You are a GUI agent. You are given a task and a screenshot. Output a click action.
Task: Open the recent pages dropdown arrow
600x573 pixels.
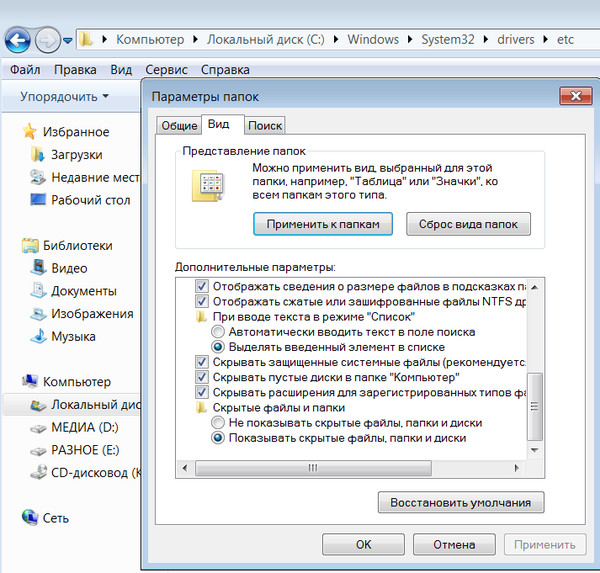coord(68,40)
